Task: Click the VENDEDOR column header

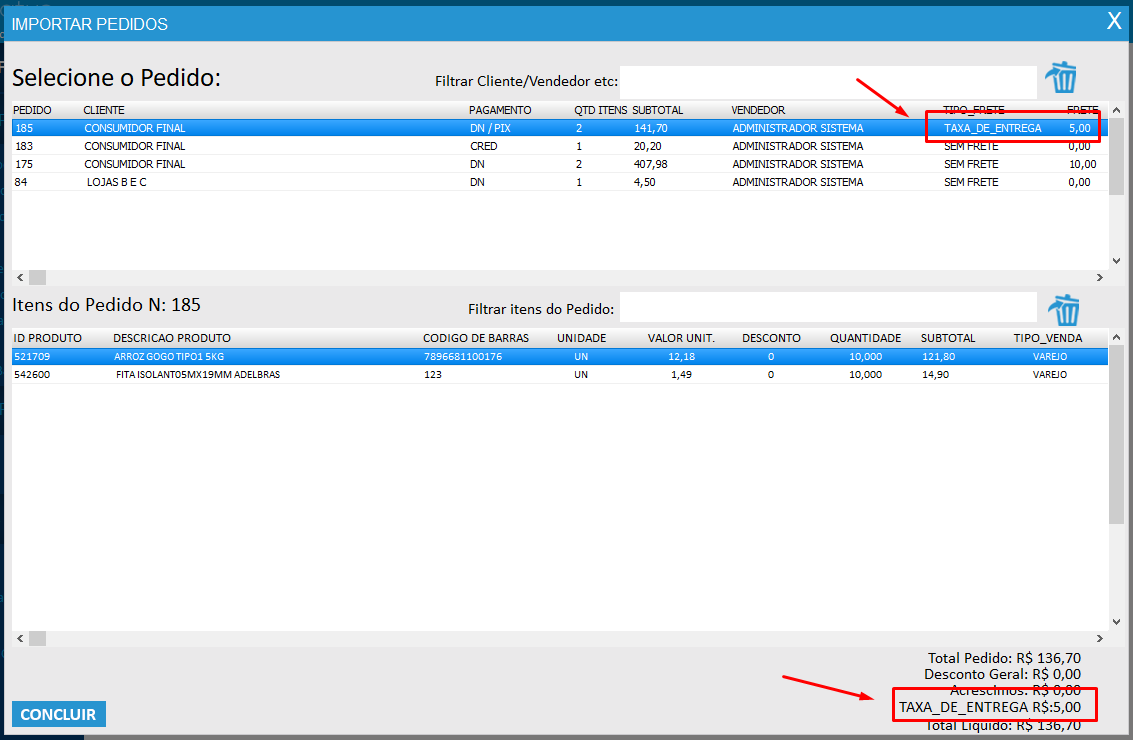Action: point(758,110)
